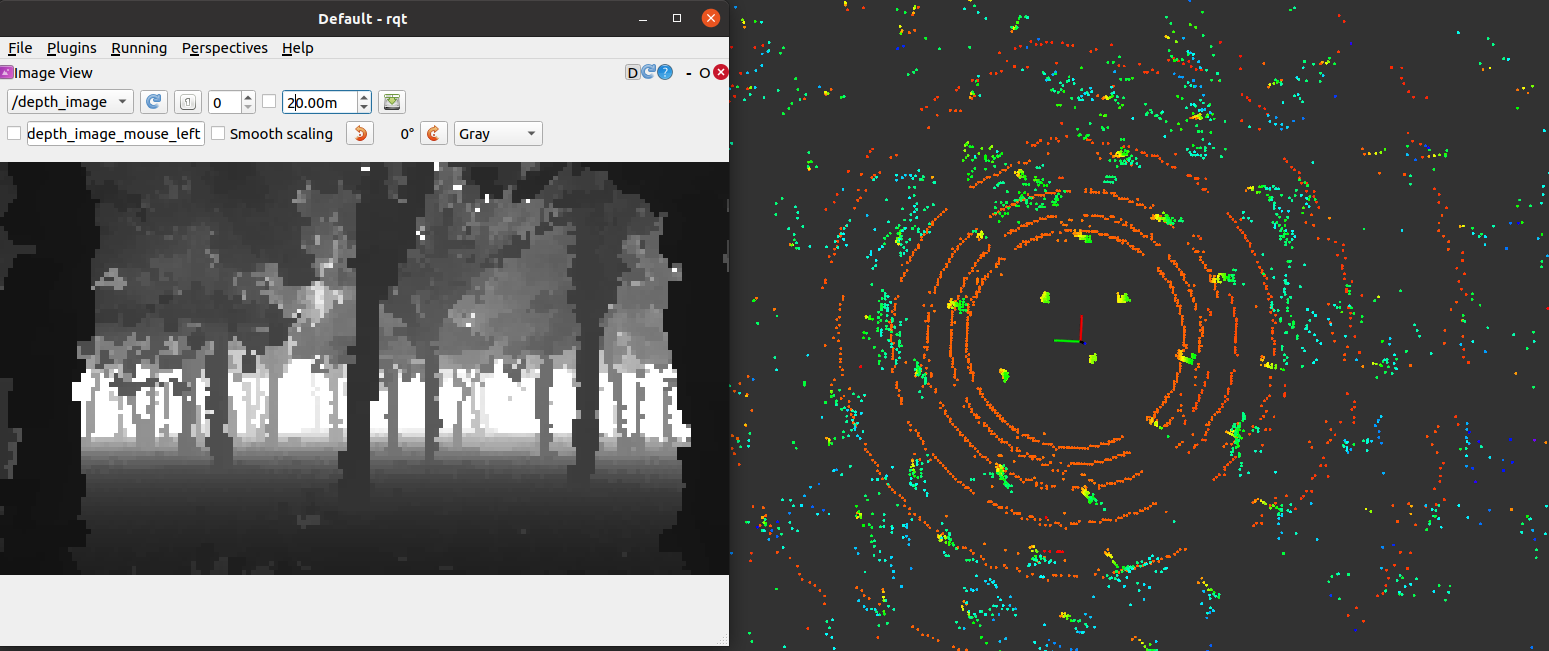Expand the Gray color scheme dropdown
Screen dimensions: 1549x651
(x=498, y=134)
